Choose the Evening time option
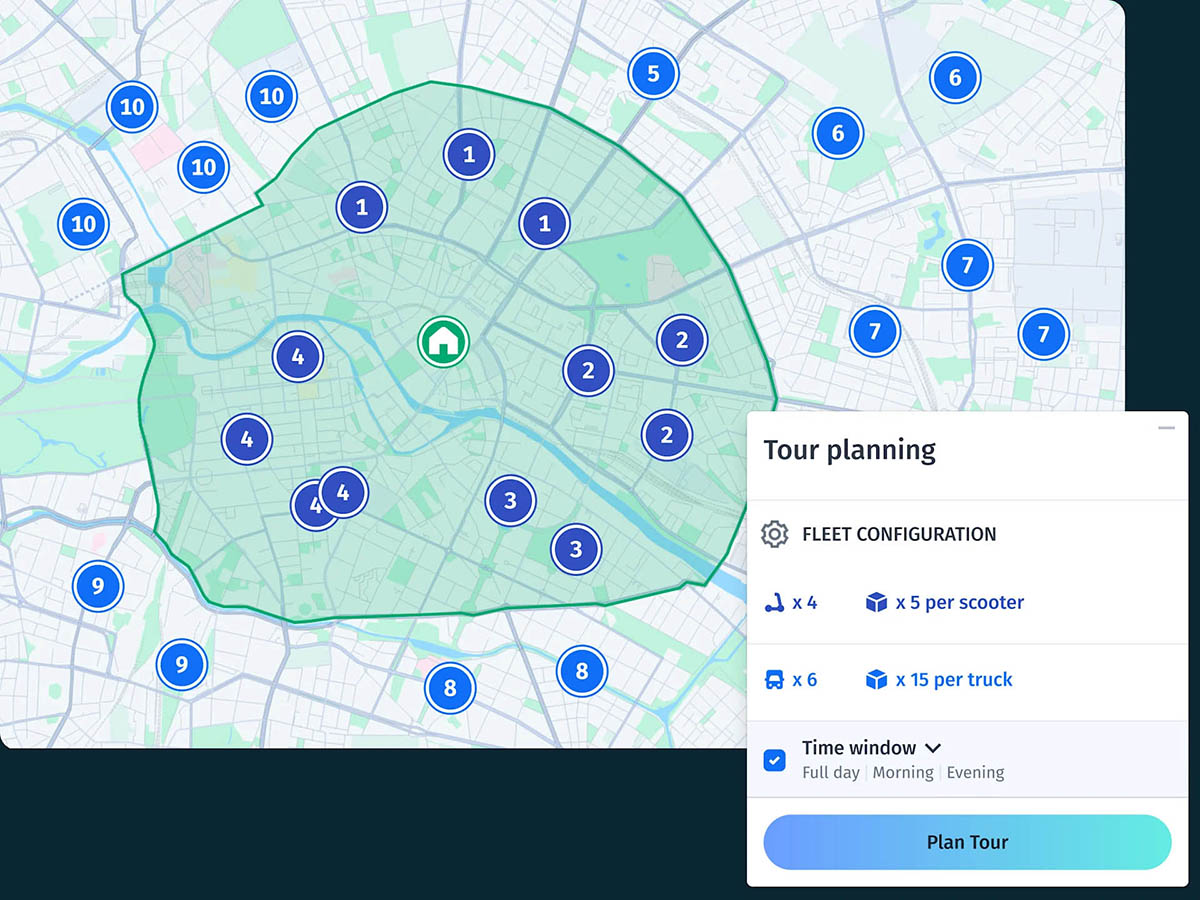 [975, 773]
